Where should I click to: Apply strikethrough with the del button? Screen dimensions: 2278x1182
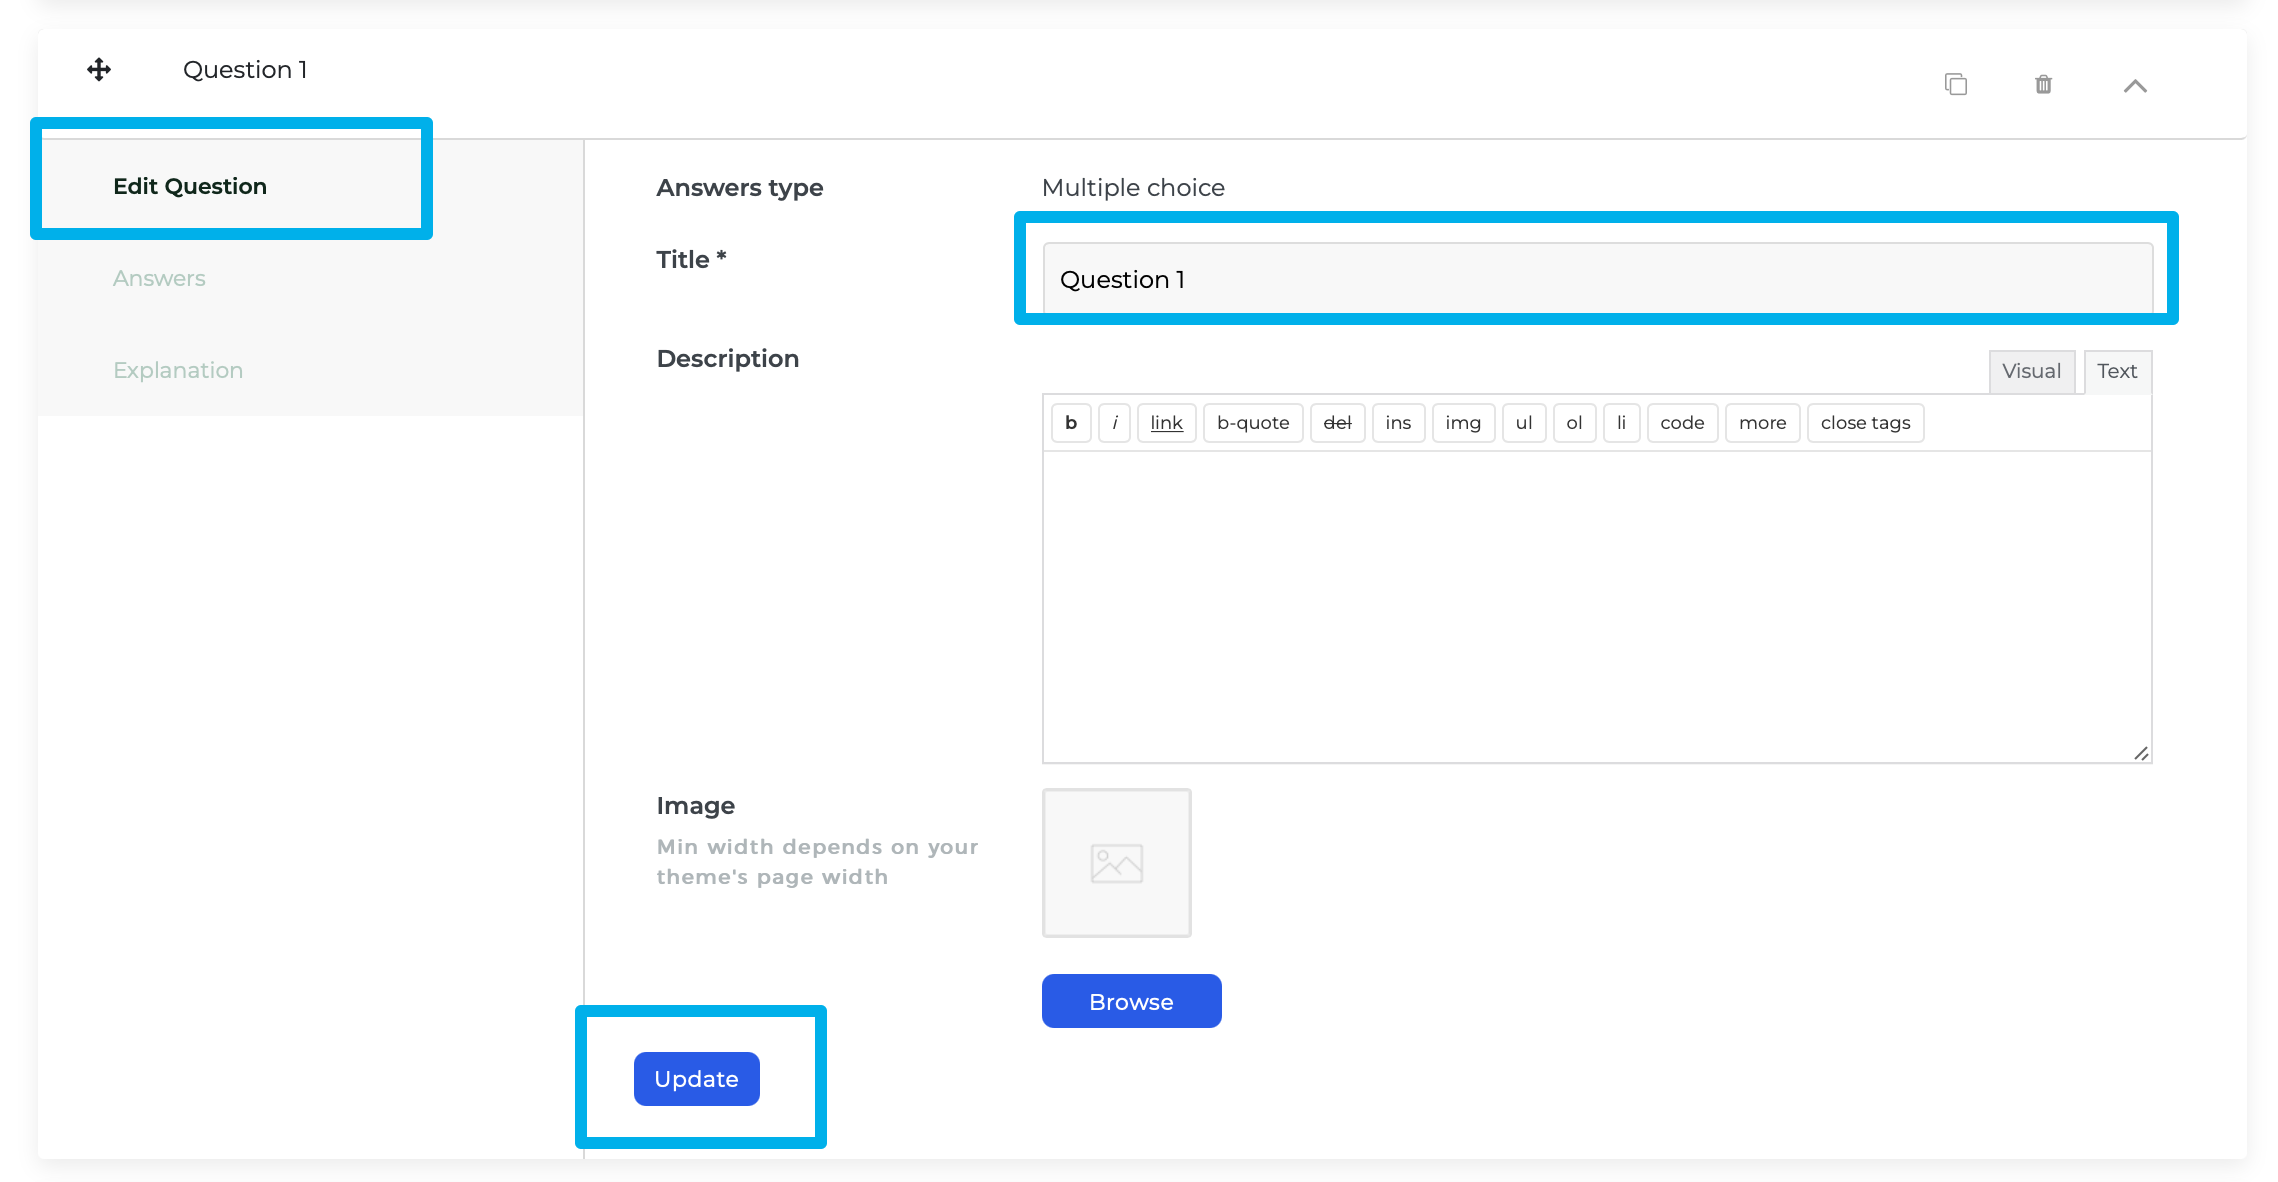[1337, 422]
